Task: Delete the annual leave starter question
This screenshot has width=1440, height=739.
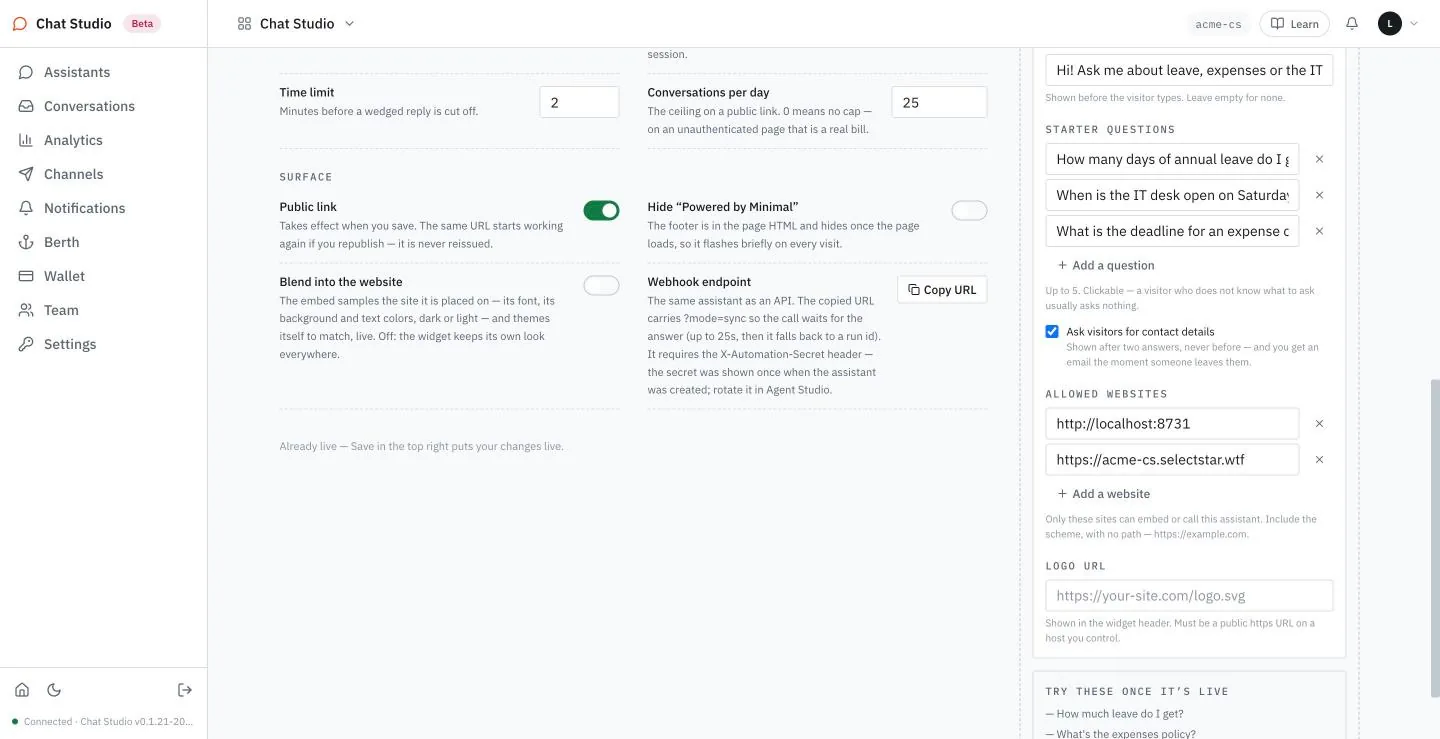Action: point(1319,159)
